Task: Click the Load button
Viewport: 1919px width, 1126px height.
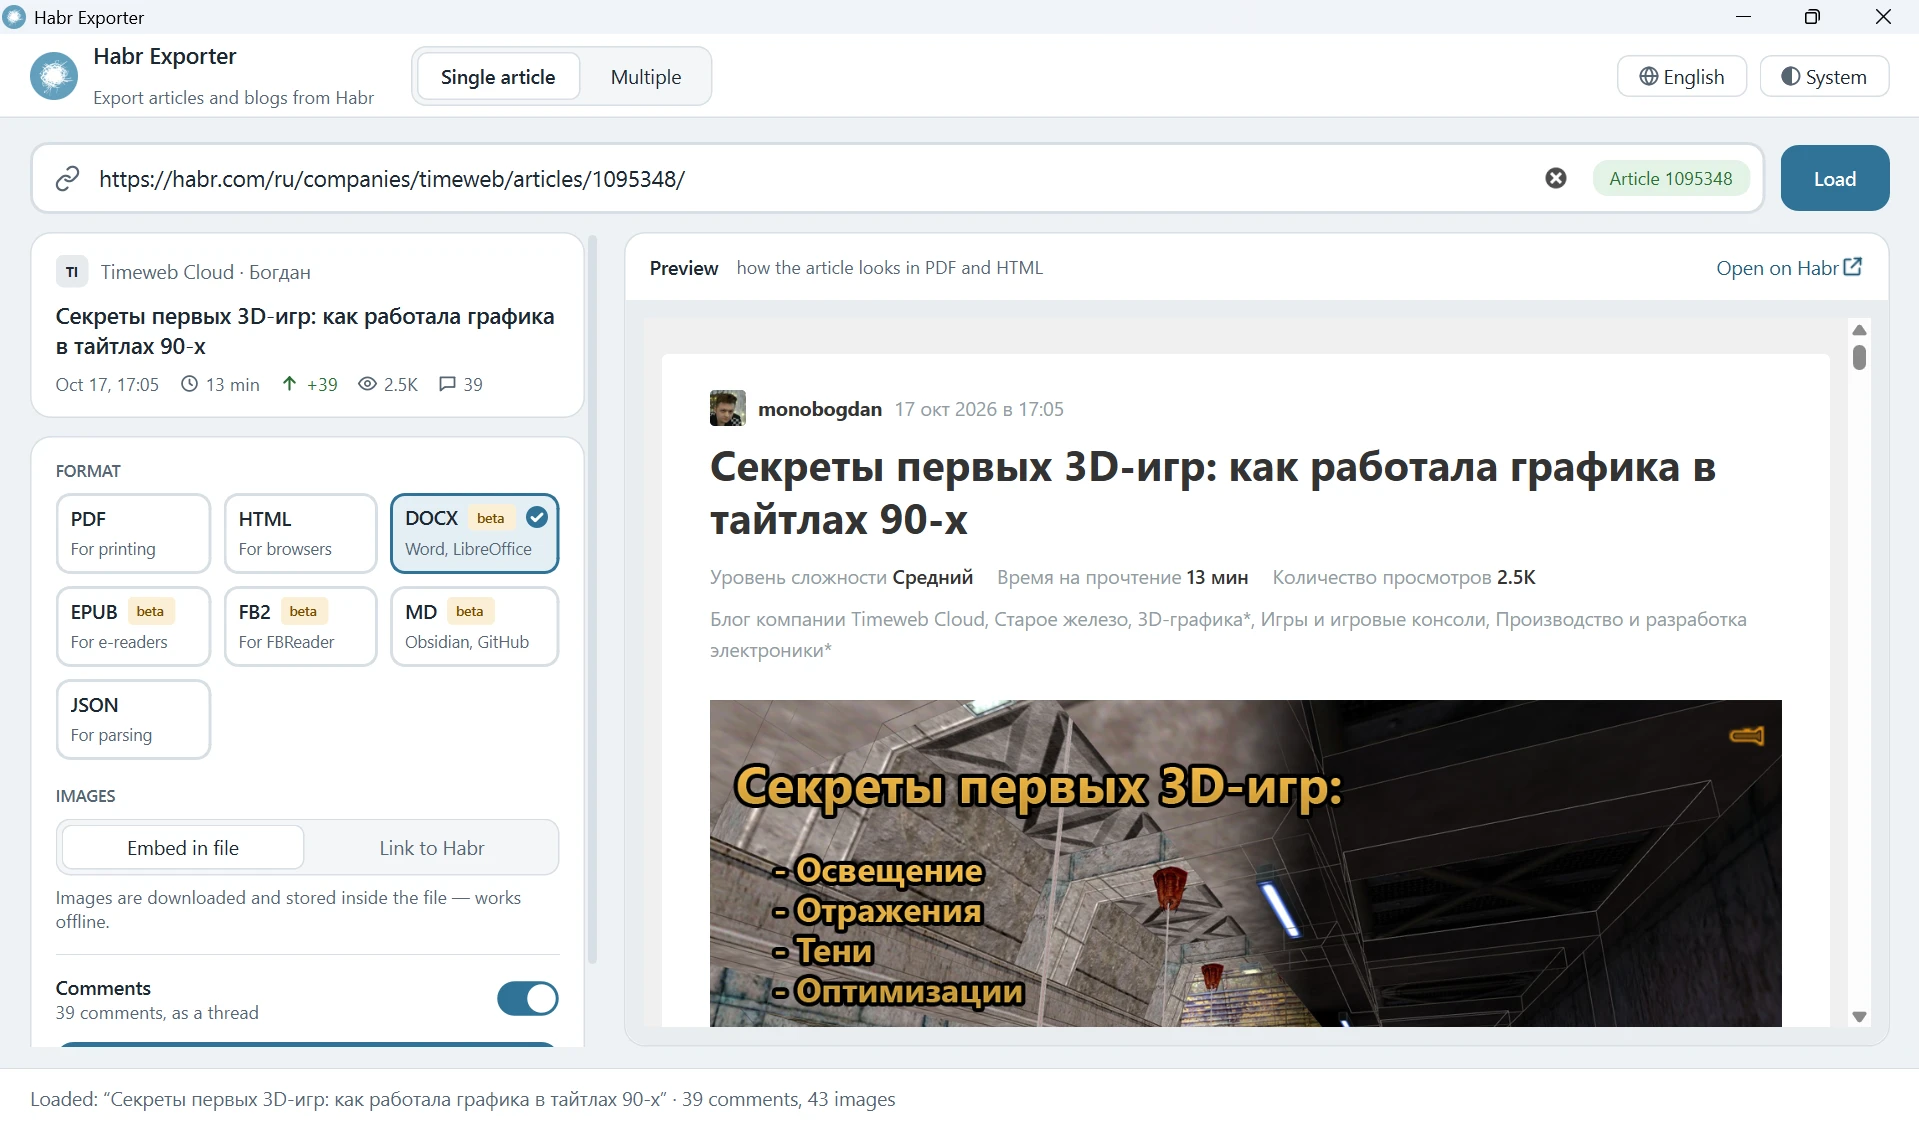Action: coord(1835,178)
